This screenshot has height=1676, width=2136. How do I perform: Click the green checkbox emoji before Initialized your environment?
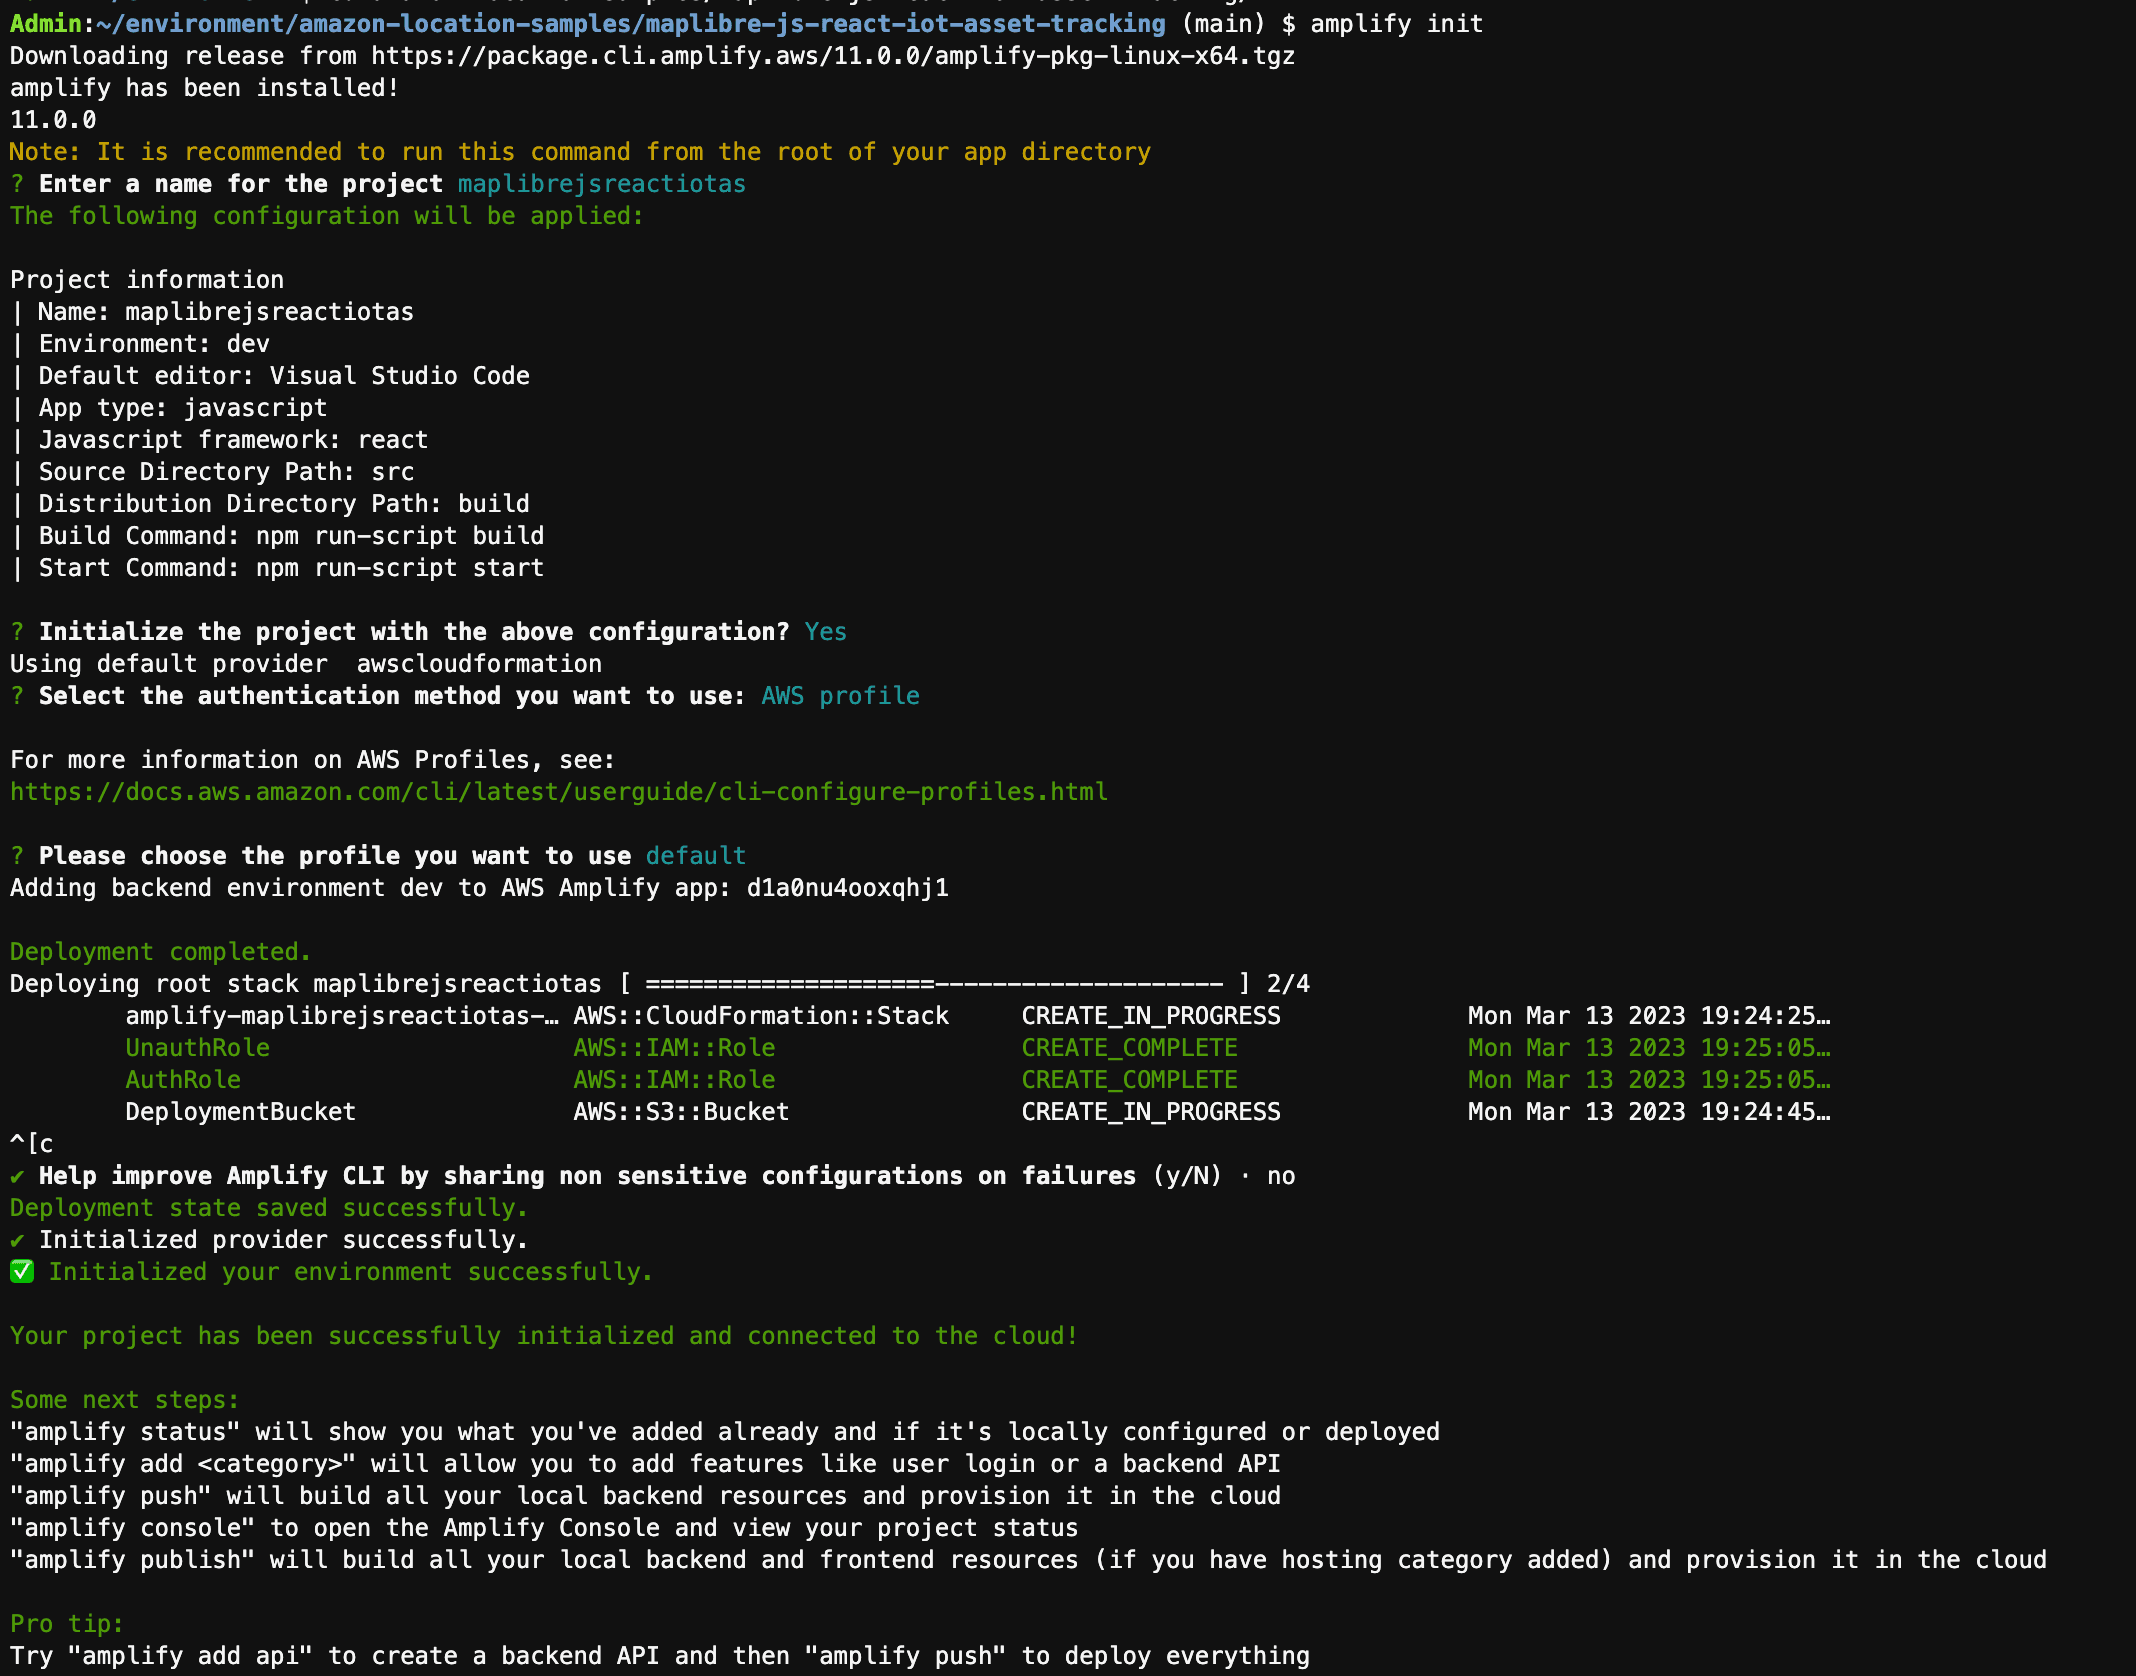(22, 1272)
